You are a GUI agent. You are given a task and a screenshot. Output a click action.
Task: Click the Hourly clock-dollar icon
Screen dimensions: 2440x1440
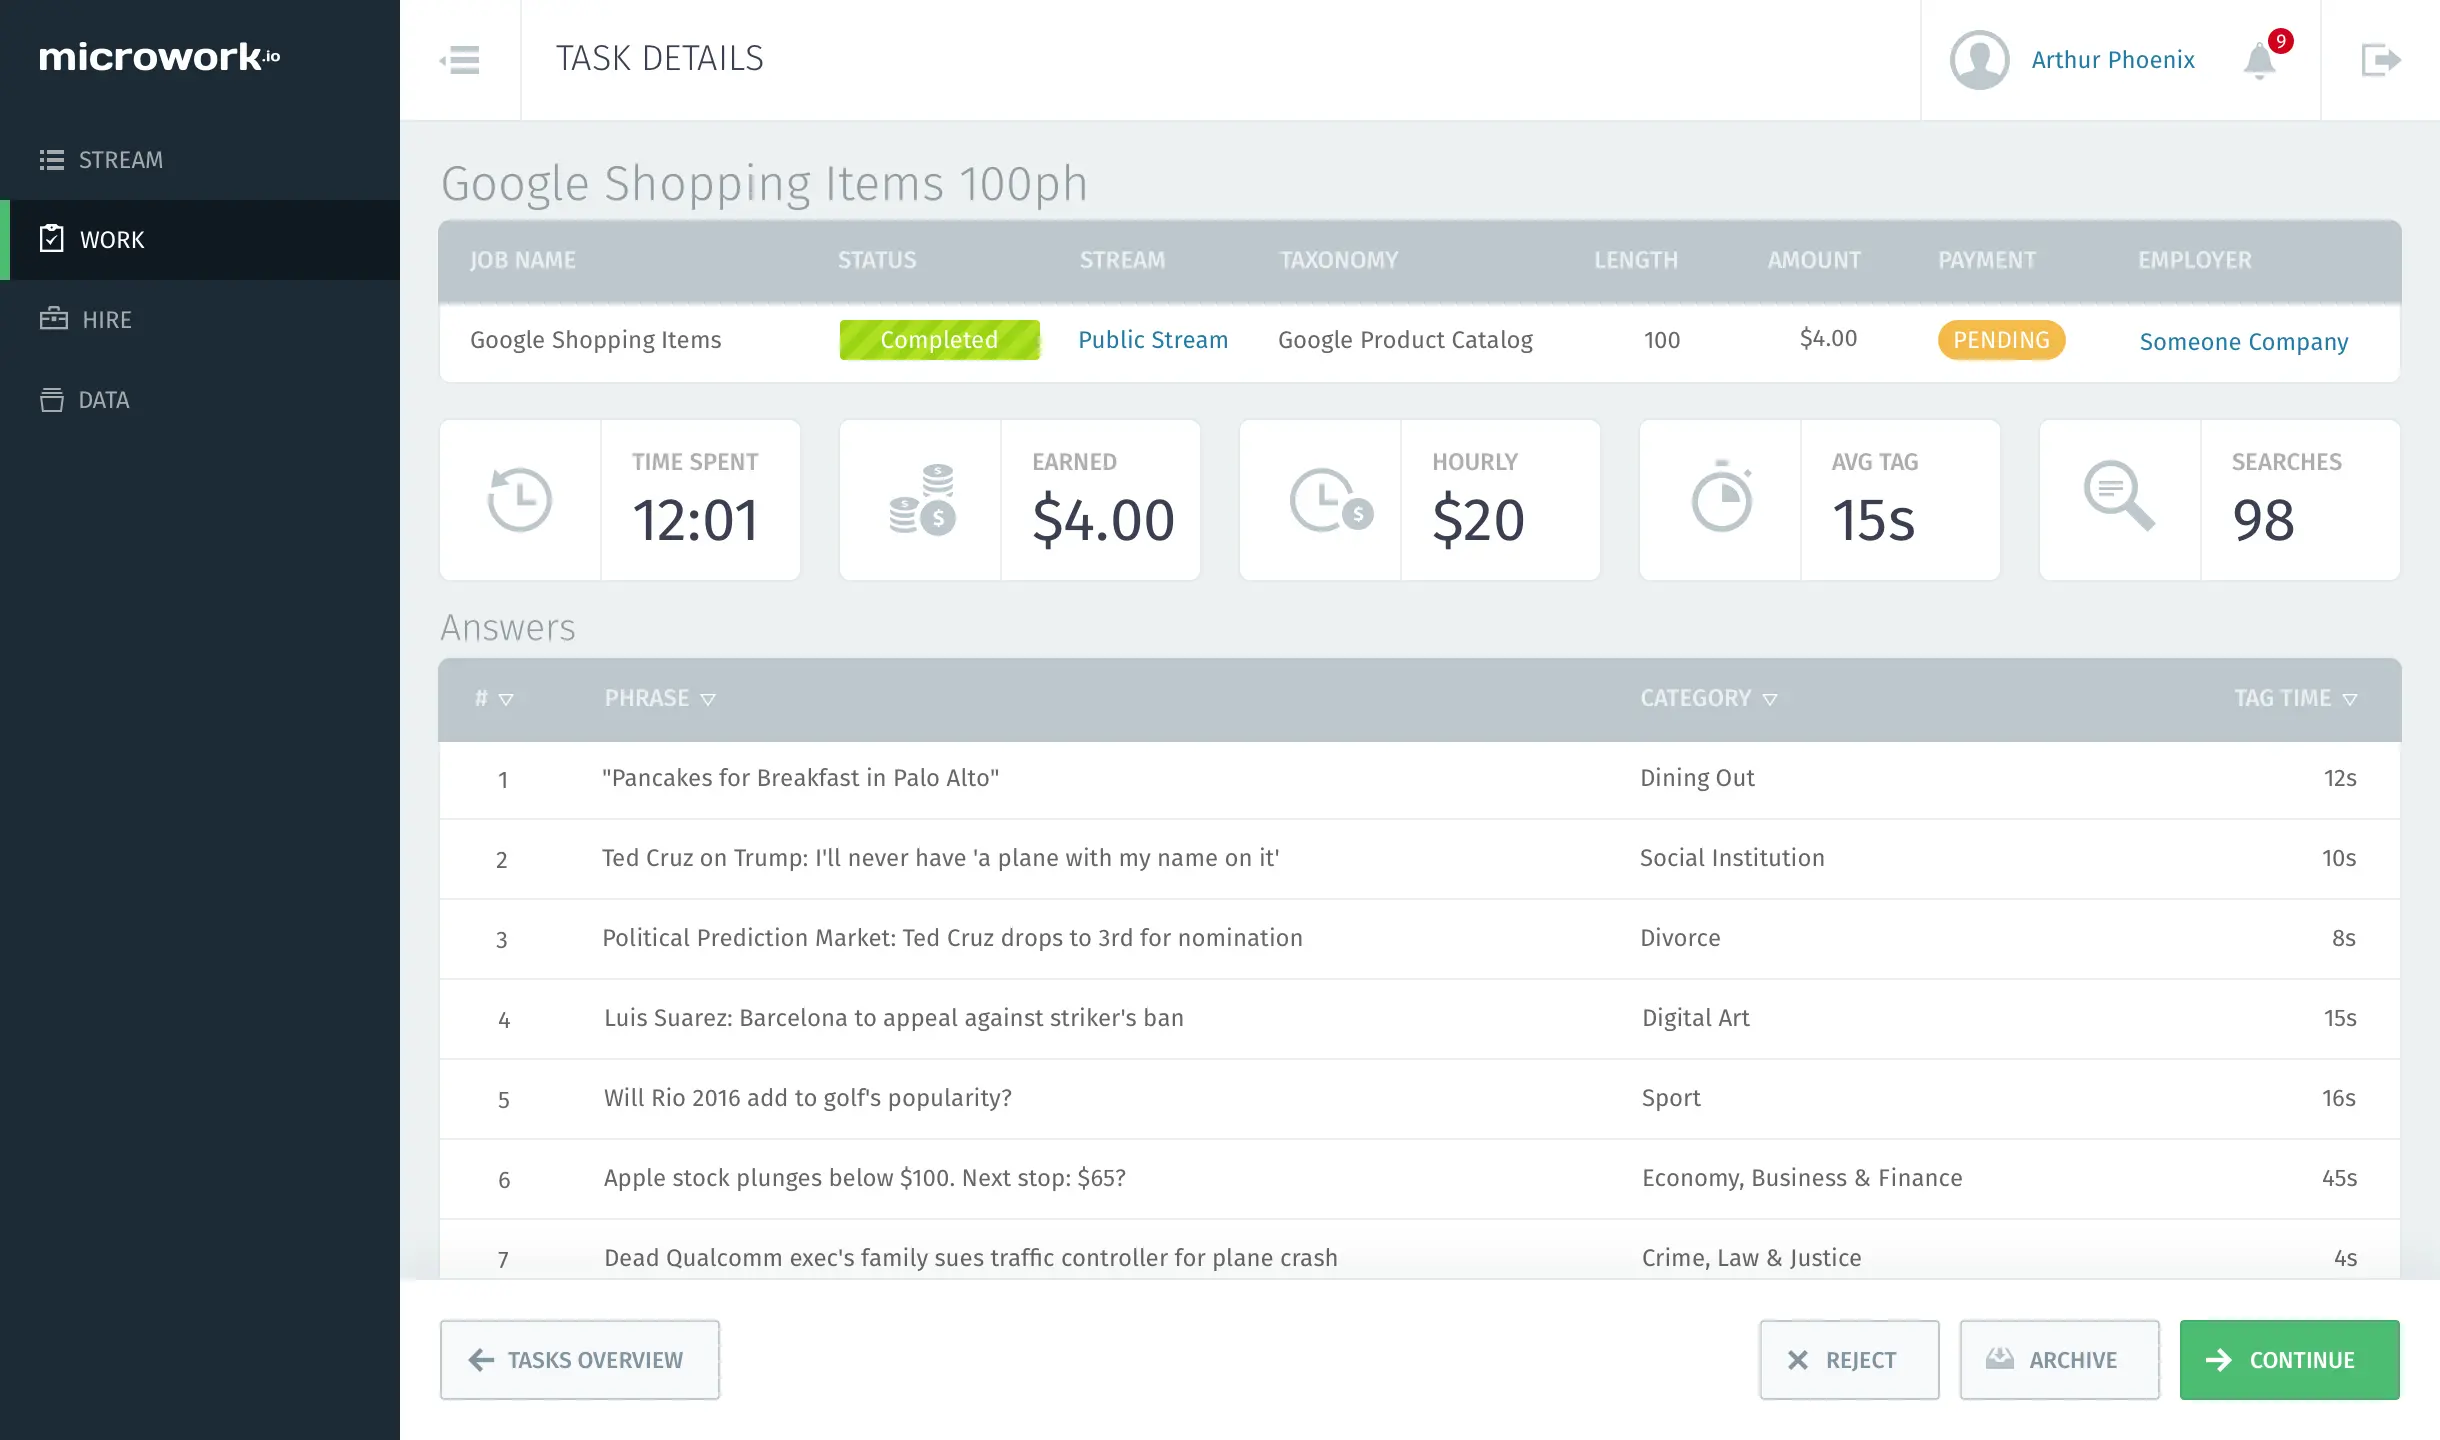1330,499
